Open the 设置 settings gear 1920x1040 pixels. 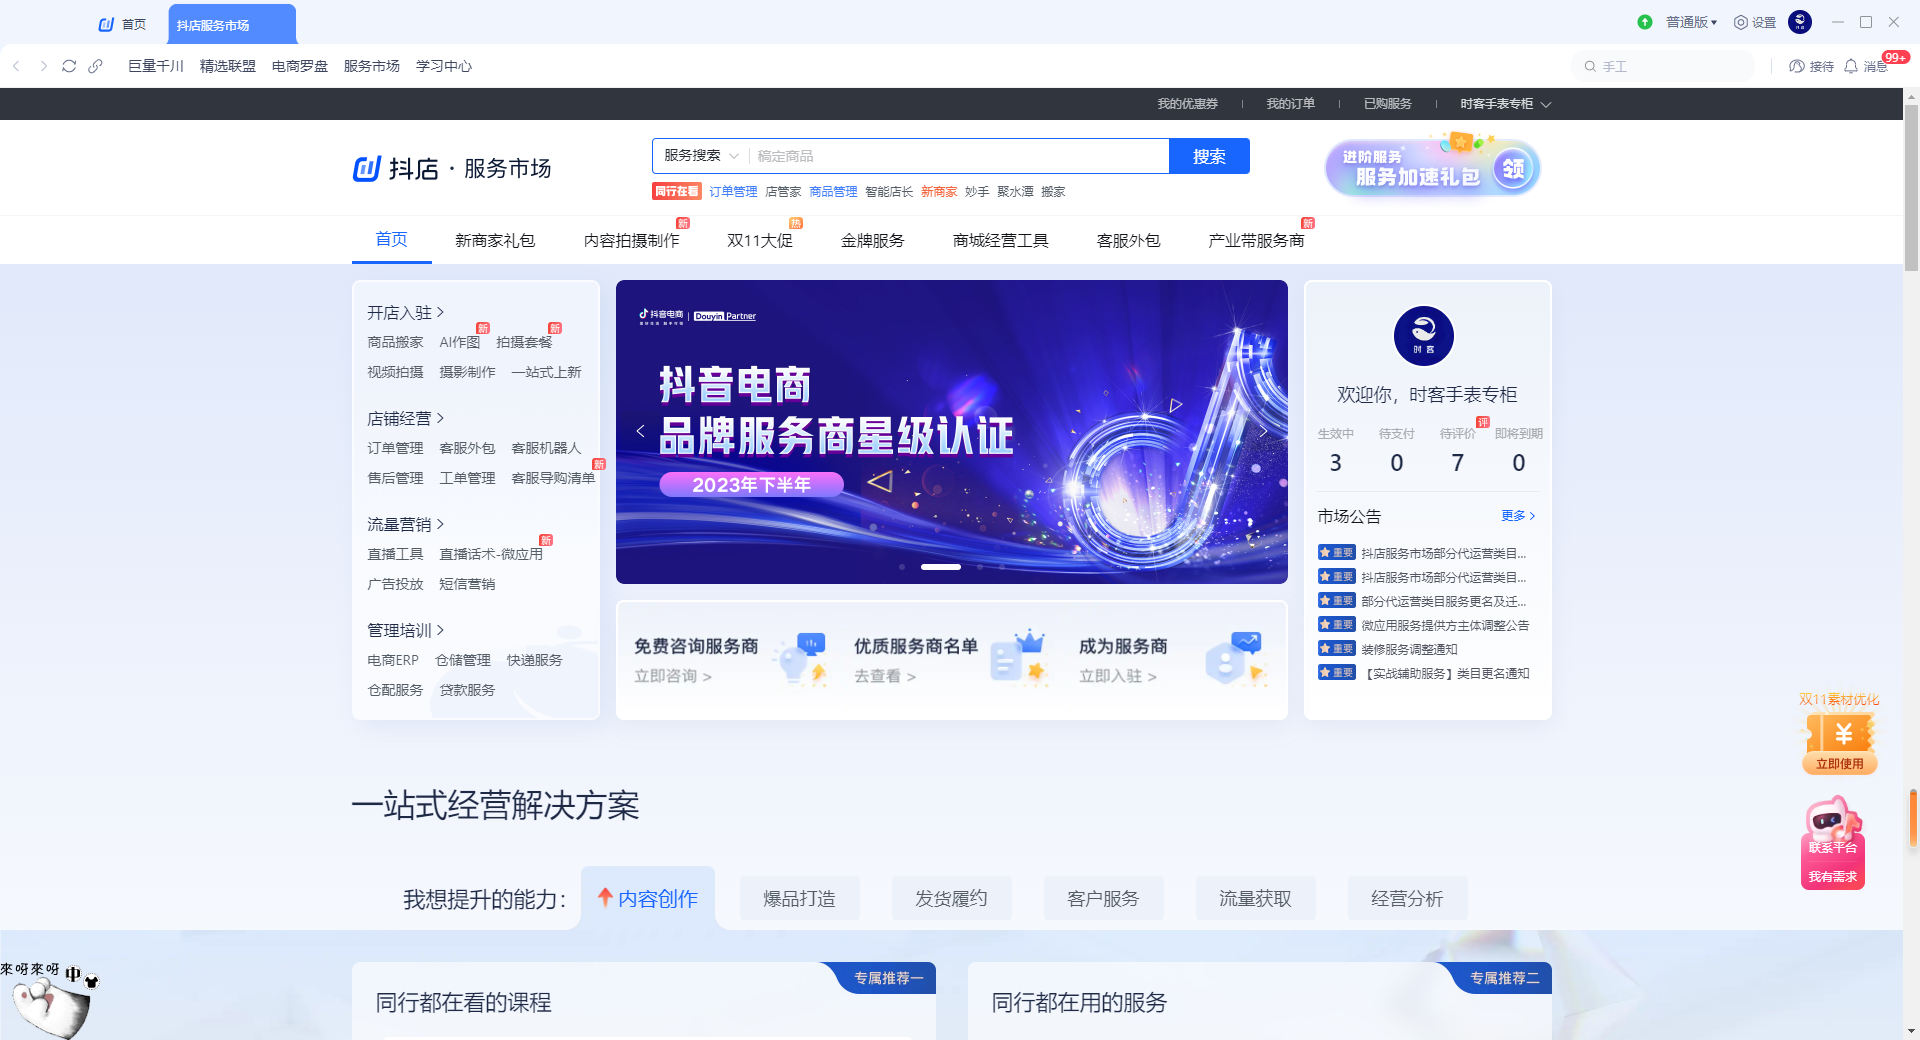click(1755, 22)
